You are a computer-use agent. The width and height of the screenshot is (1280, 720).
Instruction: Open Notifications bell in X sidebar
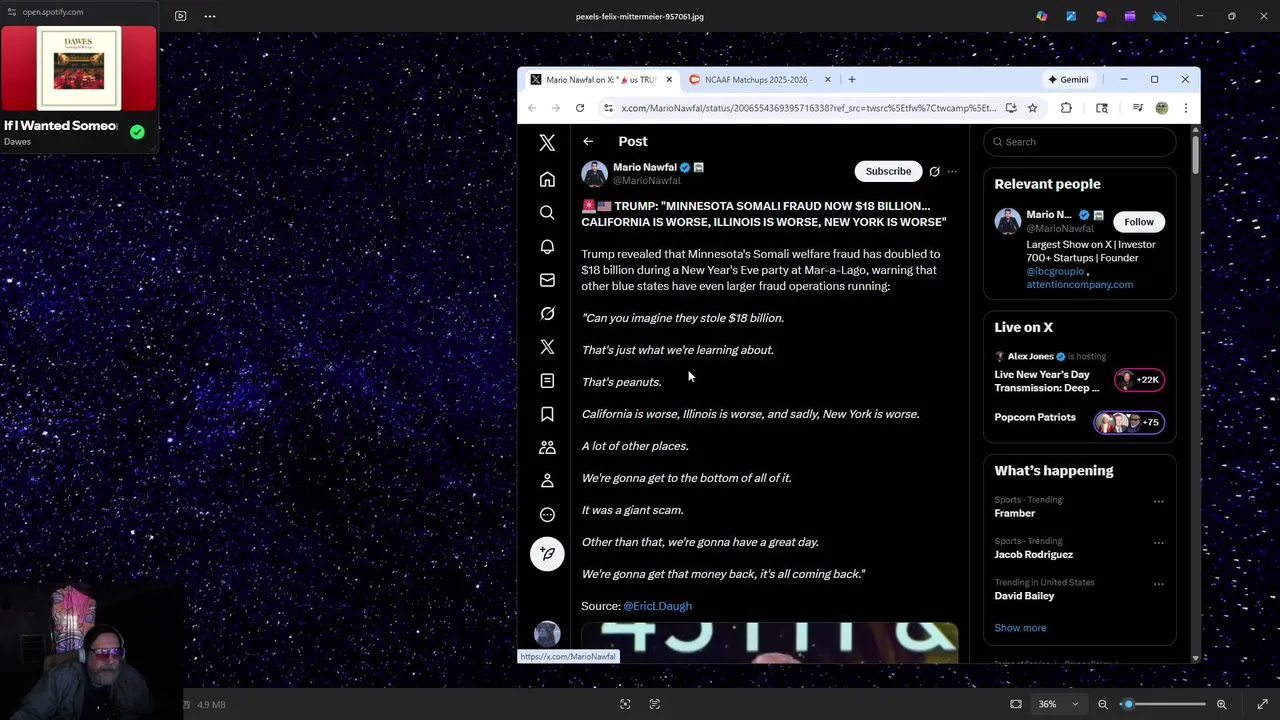[x=547, y=246]
